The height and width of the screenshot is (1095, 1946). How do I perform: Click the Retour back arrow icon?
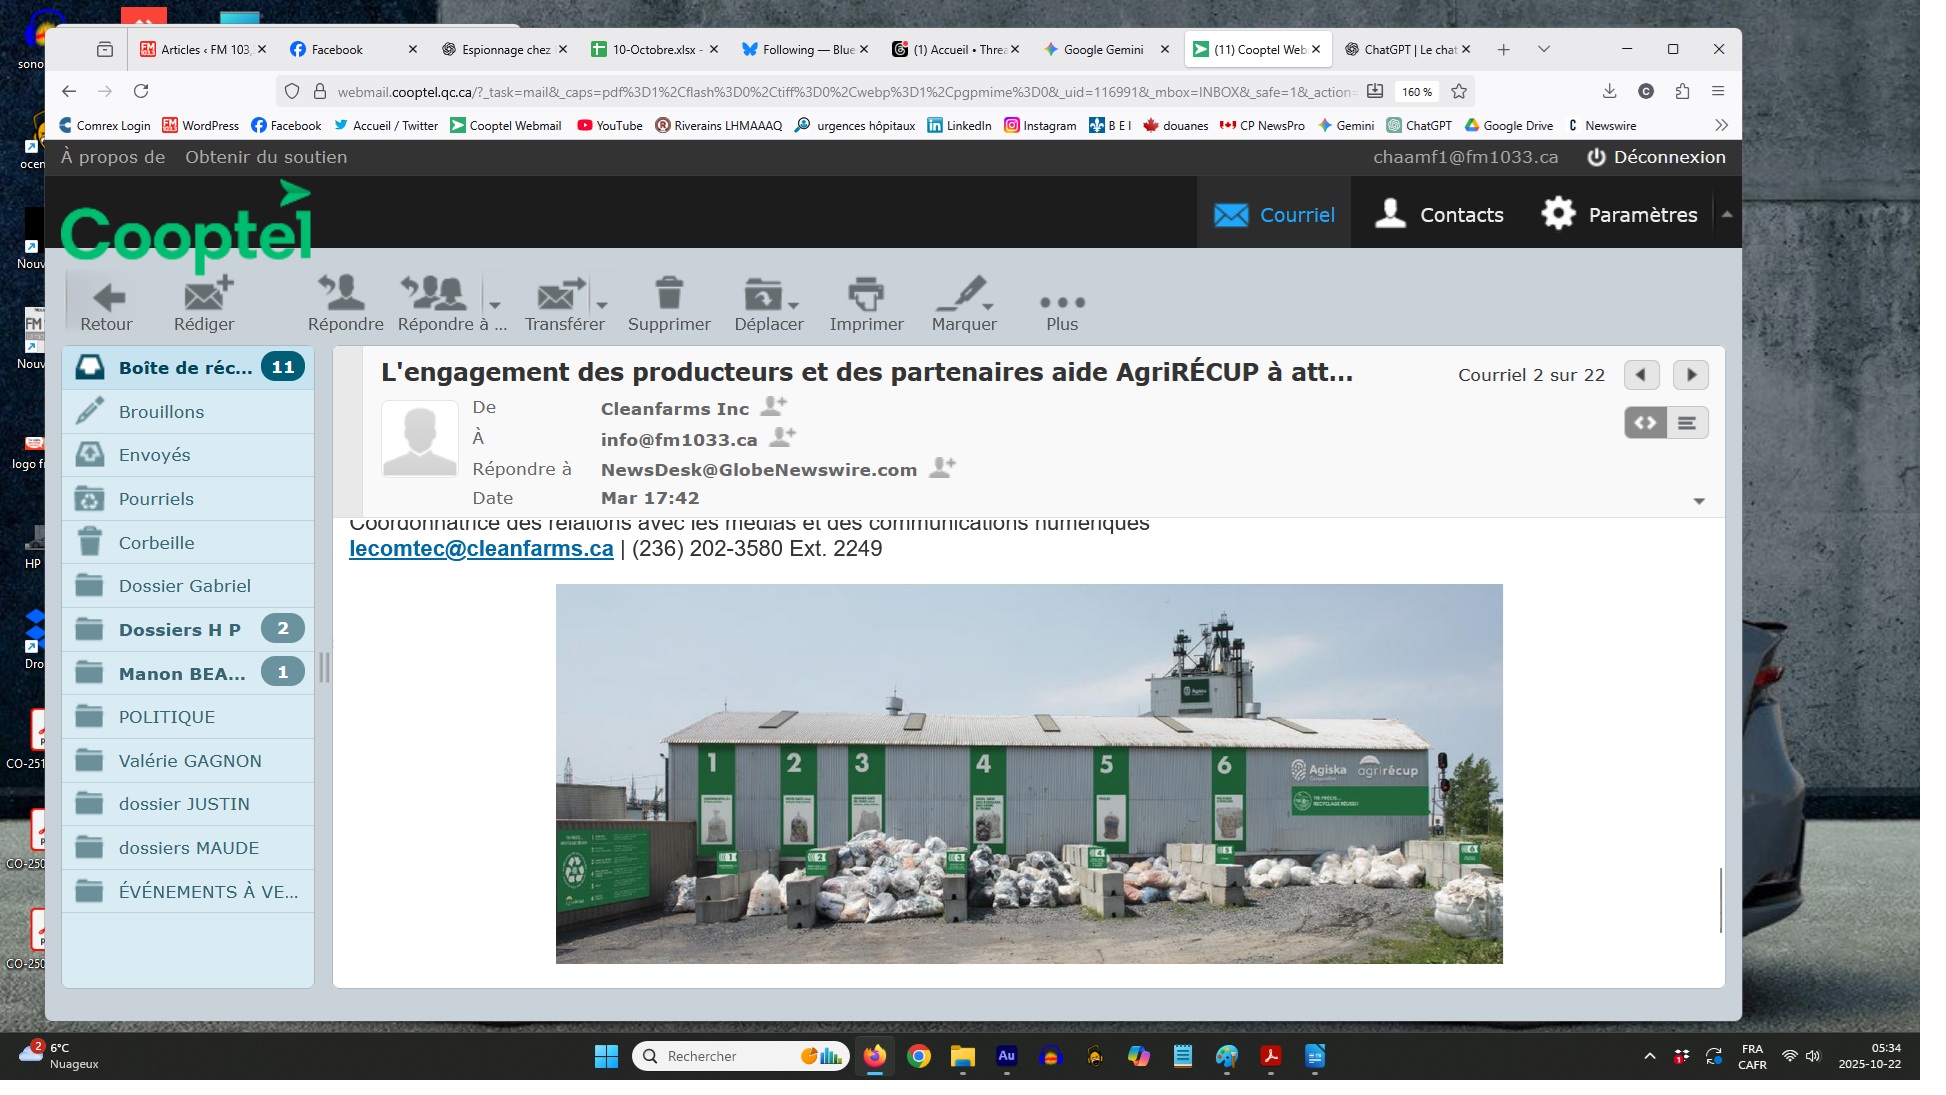(107, 297)
